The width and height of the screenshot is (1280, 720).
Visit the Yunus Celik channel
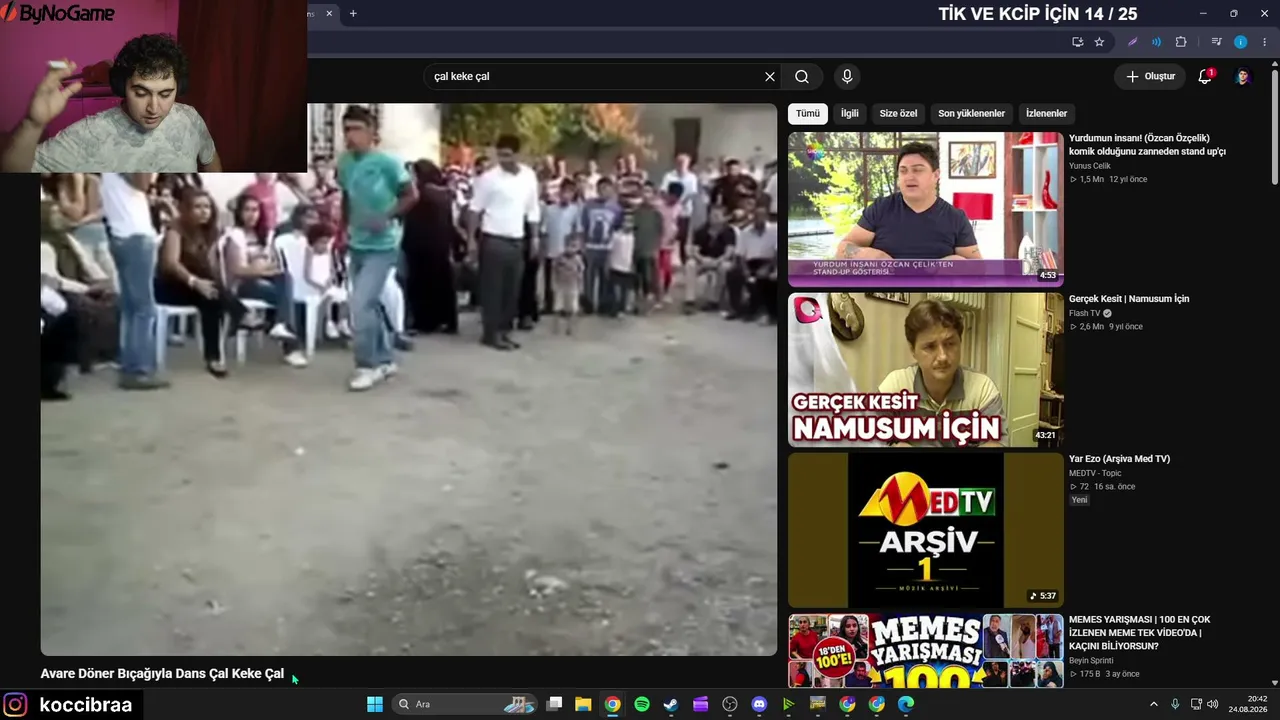[1090, 166]
